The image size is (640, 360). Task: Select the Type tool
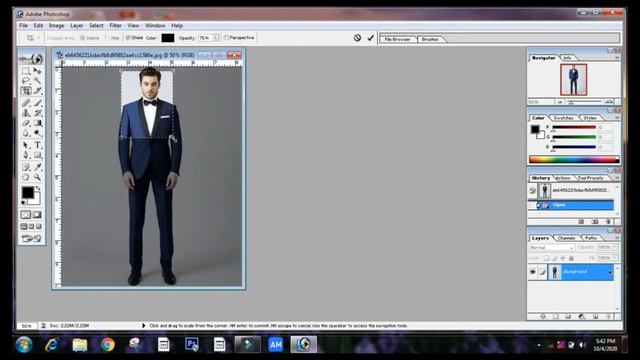(38, 145)
